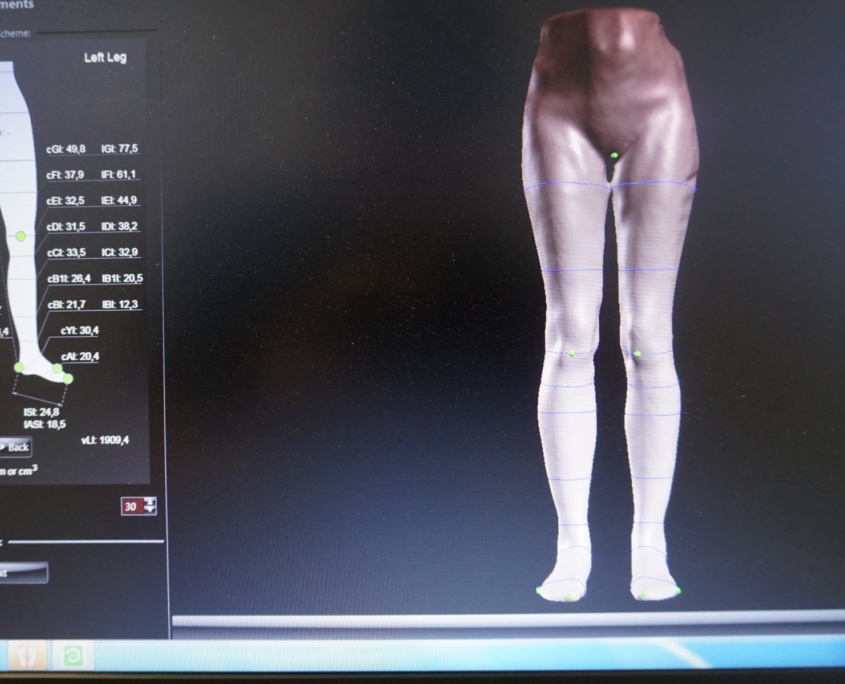Click the horizontal bar beneath the 3D view

tap(508, 622)
